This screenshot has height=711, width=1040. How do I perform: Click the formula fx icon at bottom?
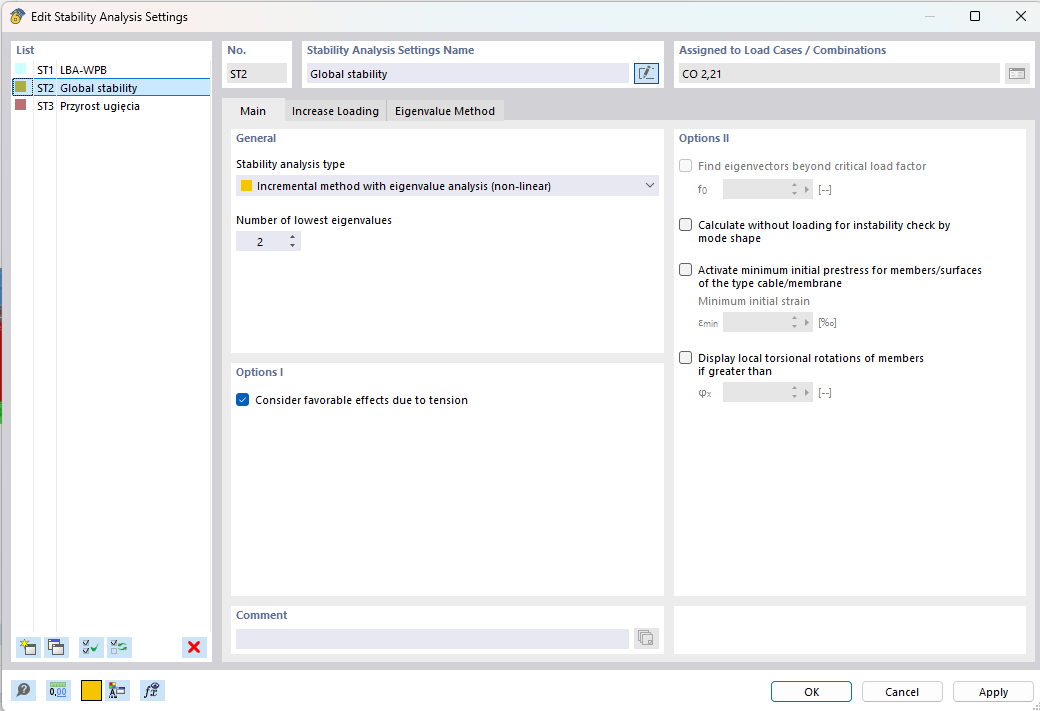point(152,691)
